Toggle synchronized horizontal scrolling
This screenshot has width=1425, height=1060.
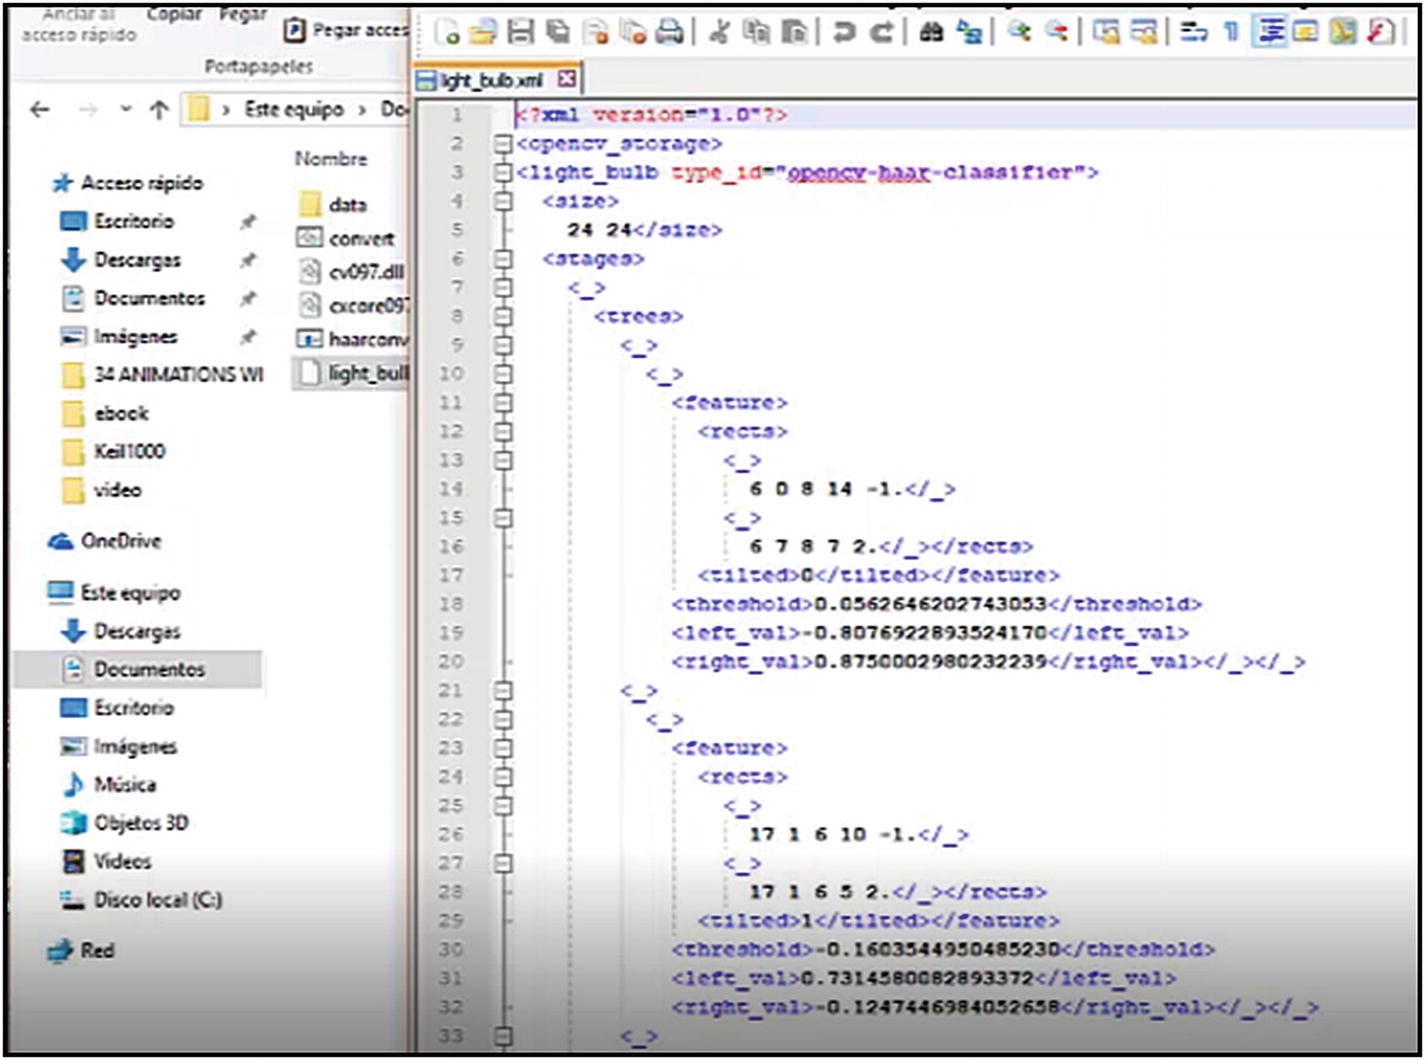point(1143,32)
